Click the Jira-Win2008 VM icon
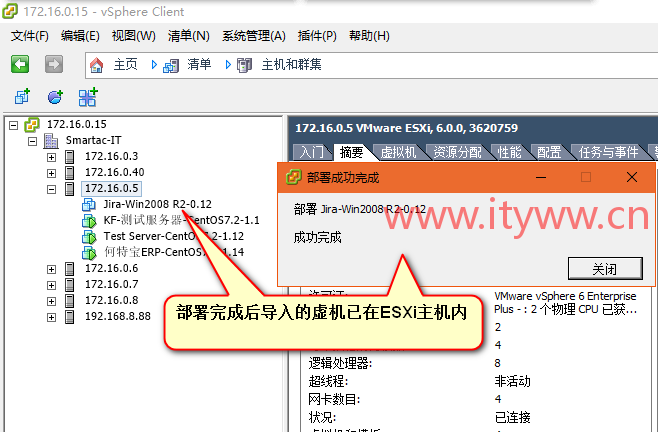The width and height of the screenshot is (658, 432). (x=89, y=204)
